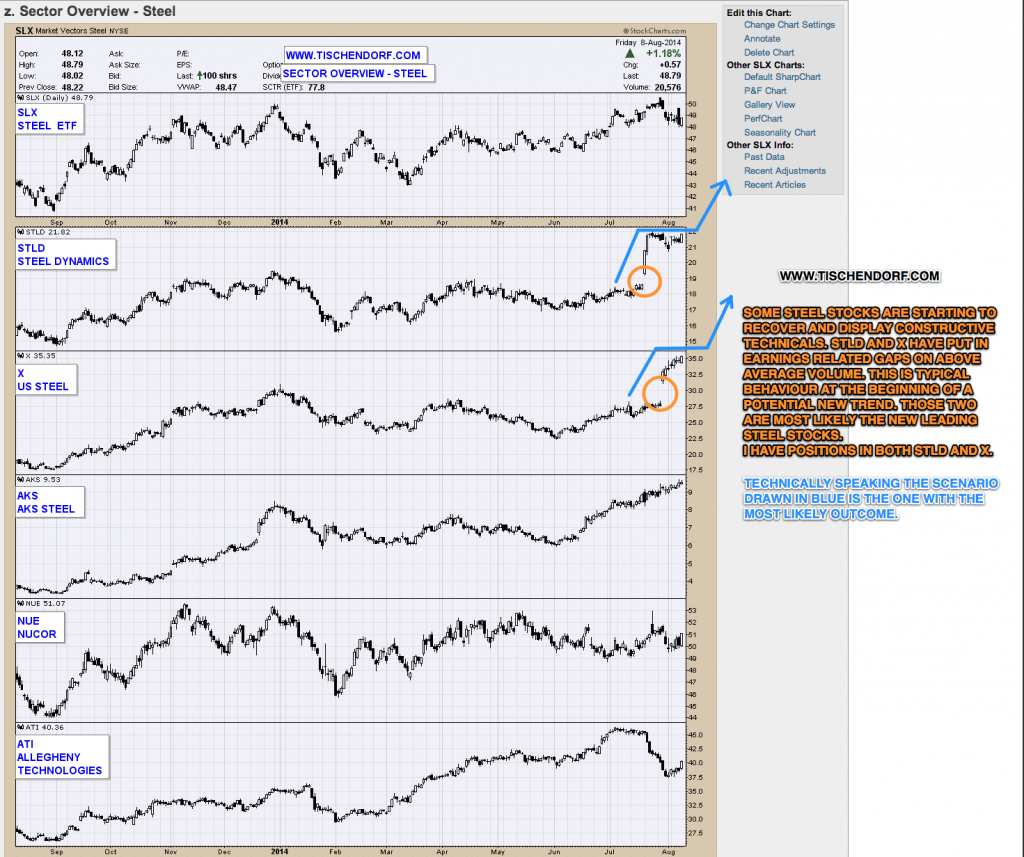Click the chart icon next to ATI 40.36
The width and height of the screenshot is (1024, 857).
pos(21,728)
